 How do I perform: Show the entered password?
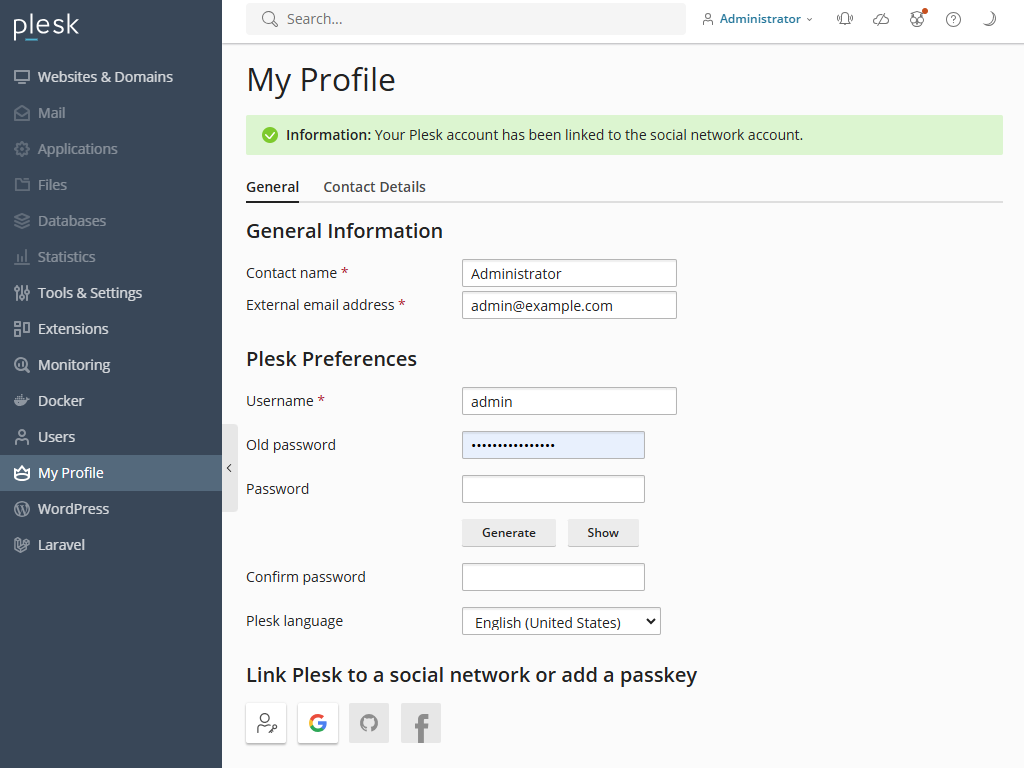point(603,532)
